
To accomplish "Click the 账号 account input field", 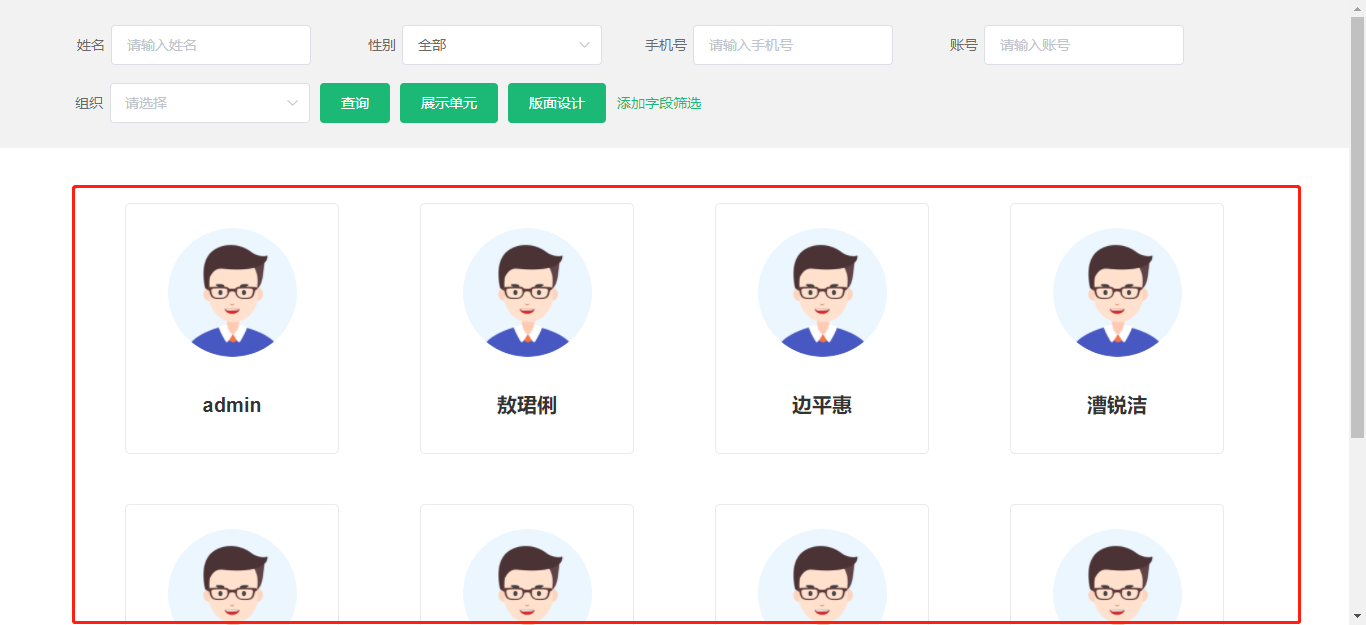I will tap(1084, 45).
